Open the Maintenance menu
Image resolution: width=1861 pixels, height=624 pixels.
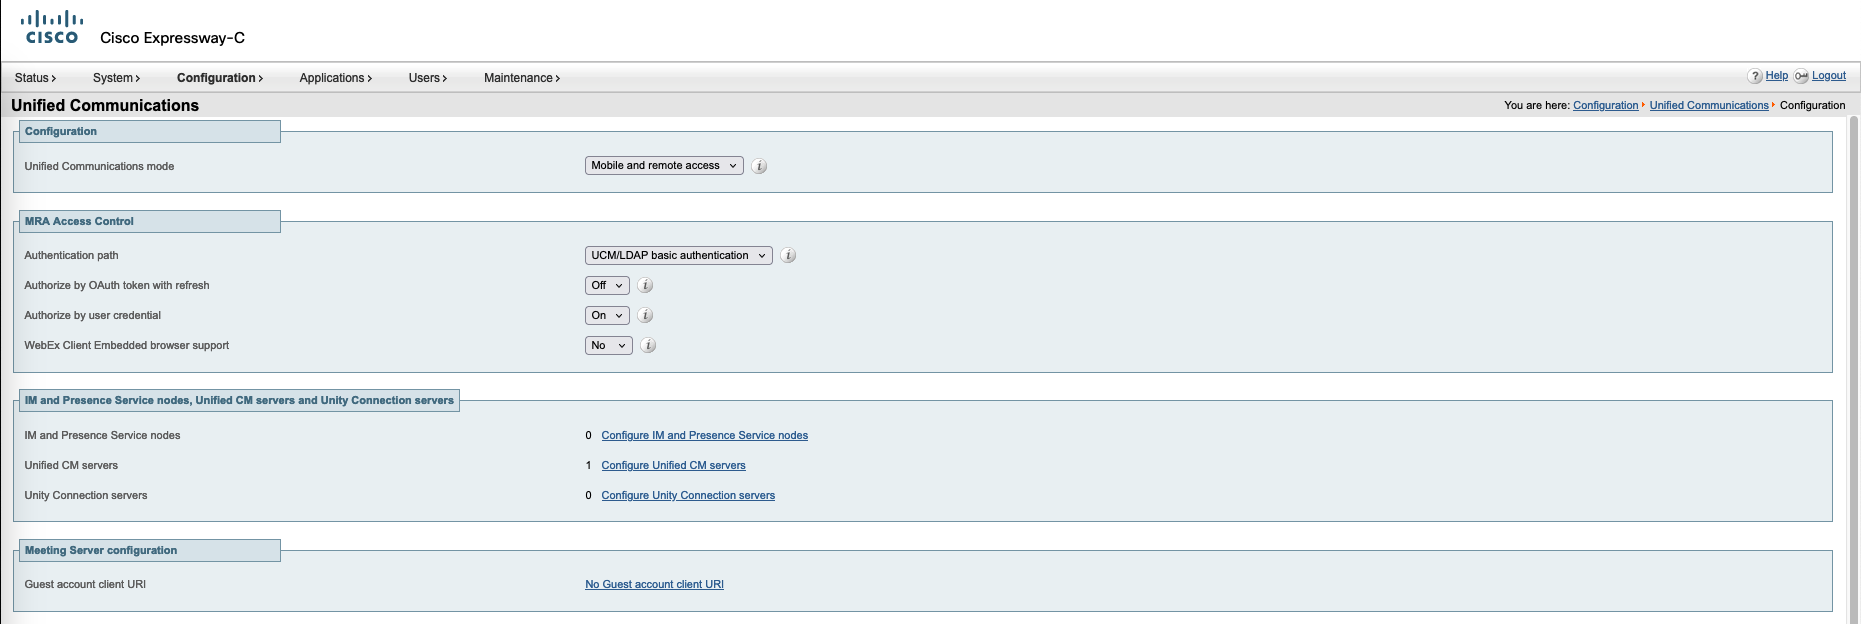click(521, 78)
